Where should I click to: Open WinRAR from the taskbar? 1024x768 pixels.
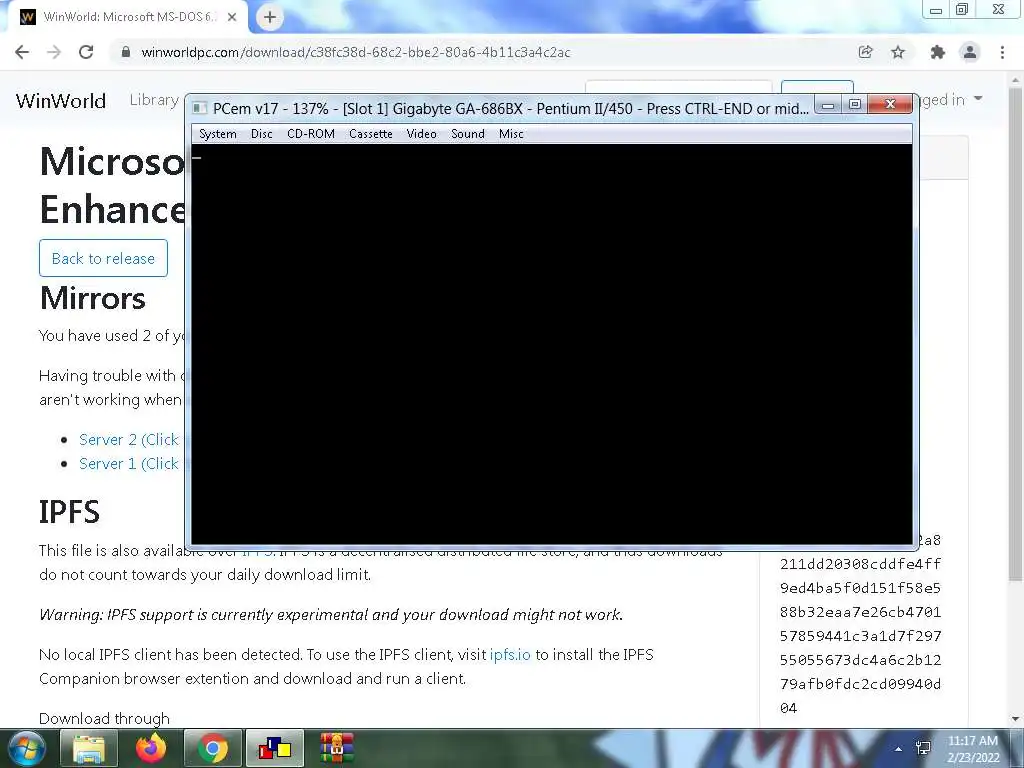336,748
